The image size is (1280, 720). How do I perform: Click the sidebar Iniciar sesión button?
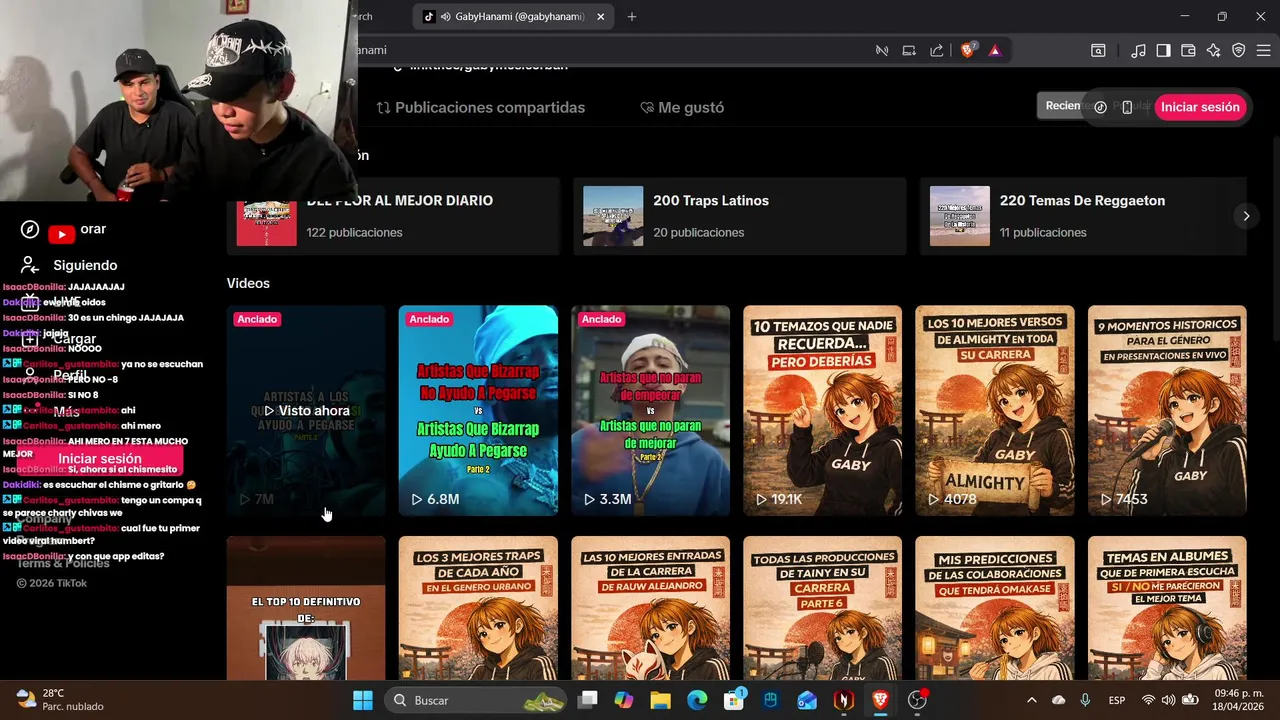click(100, 459)
